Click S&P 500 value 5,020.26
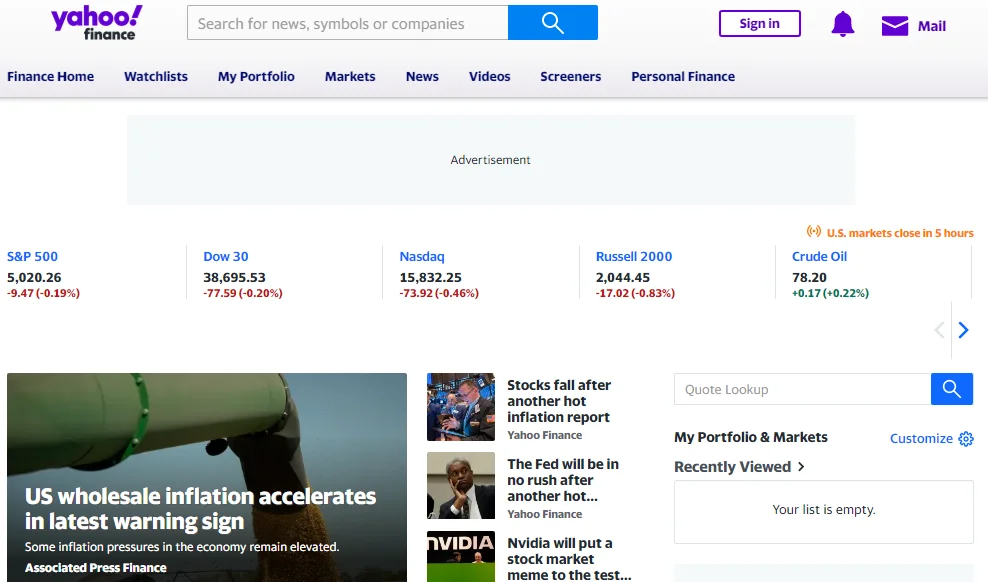Image resolution: width=988 pixels, height=582 pixels. [34, 277]
